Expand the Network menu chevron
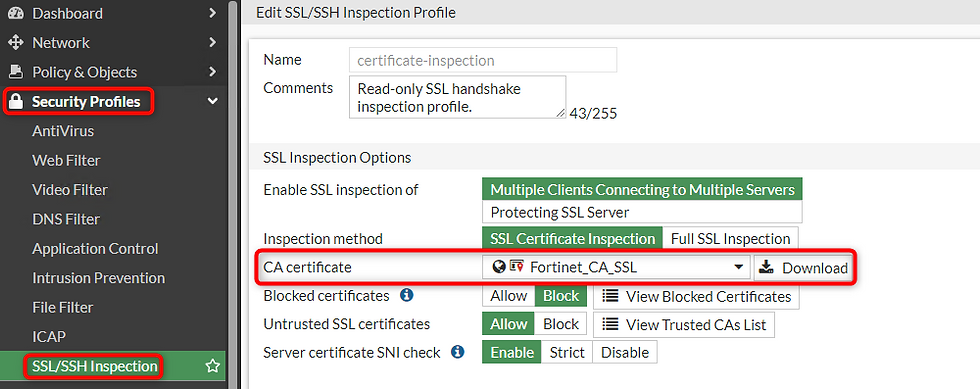This screenshot has width=980, height=389. pos(212,43)
